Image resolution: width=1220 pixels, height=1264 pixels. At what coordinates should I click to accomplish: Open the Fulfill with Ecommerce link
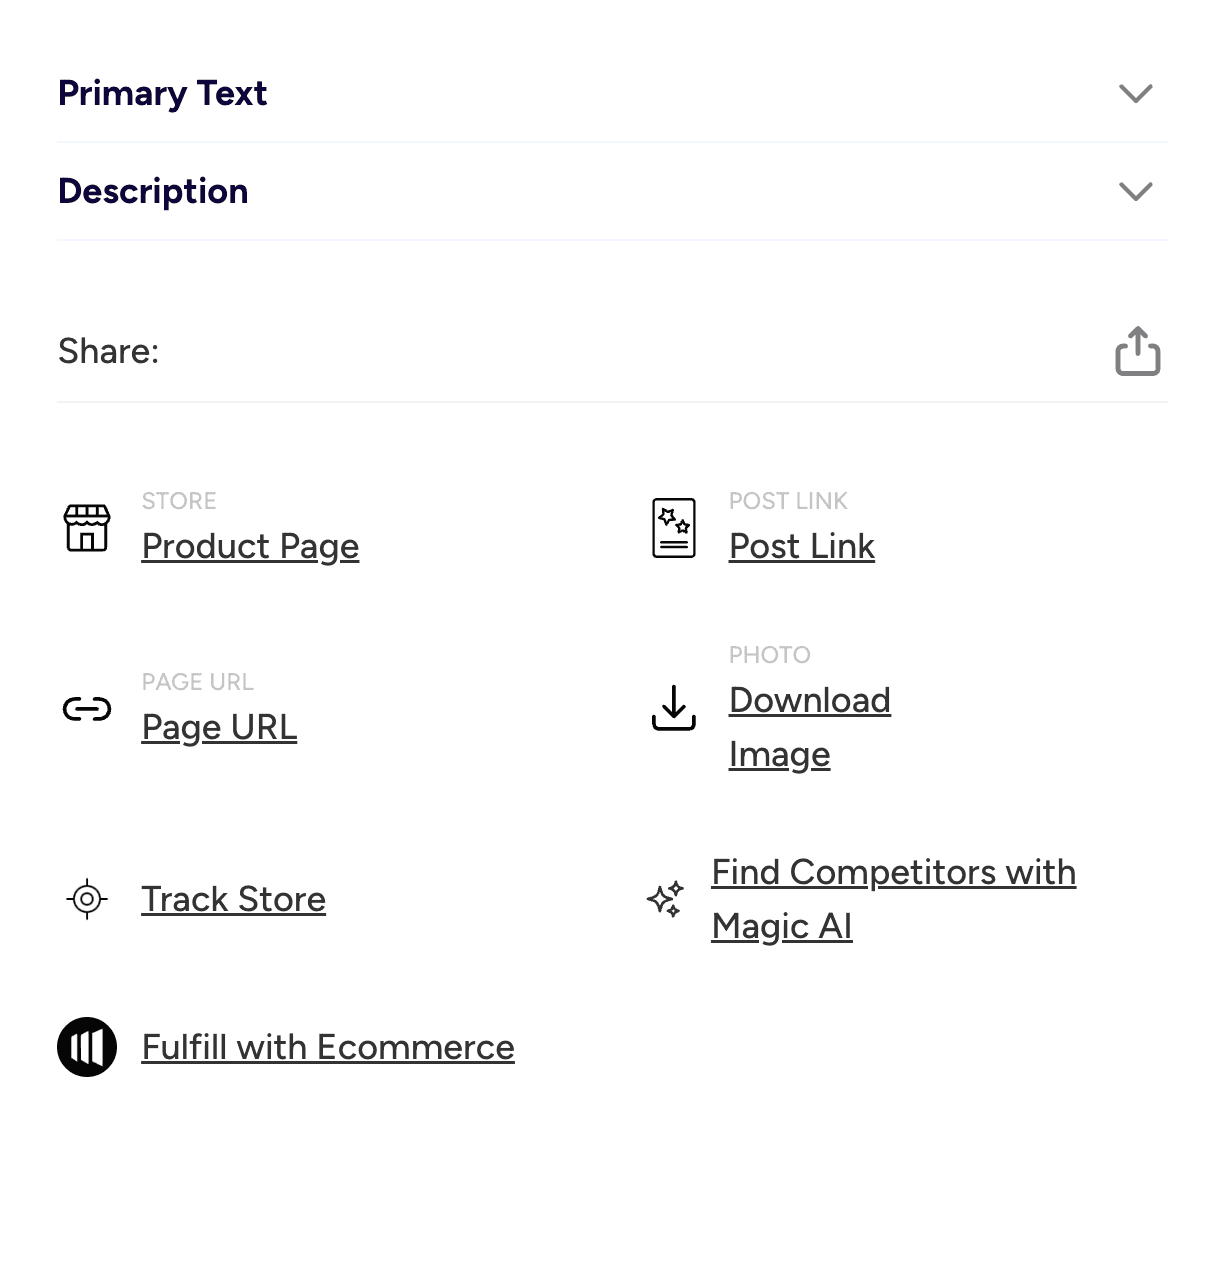pyautogui.click(x=328, y=1048)
